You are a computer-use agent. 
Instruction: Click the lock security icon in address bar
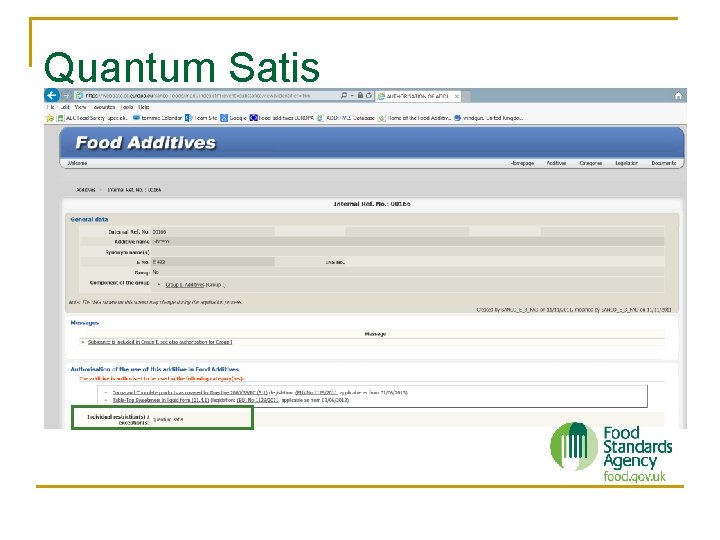(360, 96)
